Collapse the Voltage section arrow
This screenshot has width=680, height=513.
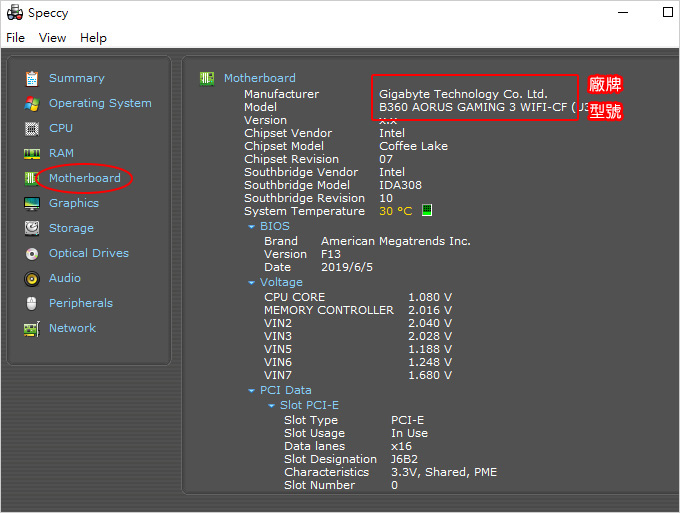pos(251,283)
